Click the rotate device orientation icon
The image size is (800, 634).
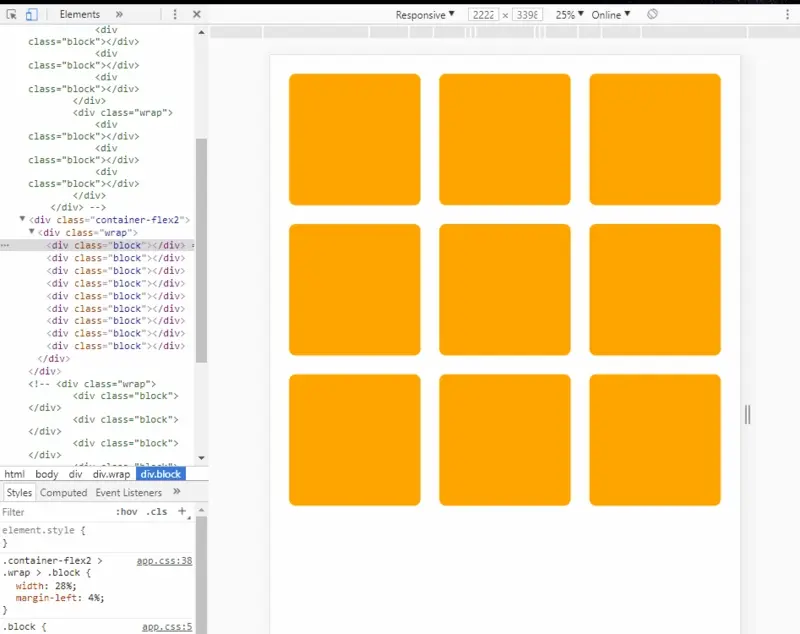coord(652,14)
